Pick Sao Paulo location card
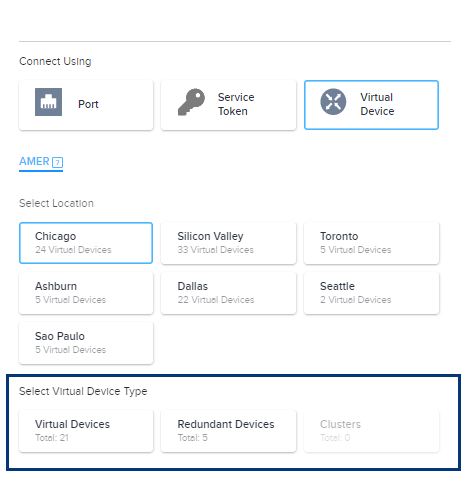Image resolution: width=470 pixels, height=495 pixels. pos(86,343)
